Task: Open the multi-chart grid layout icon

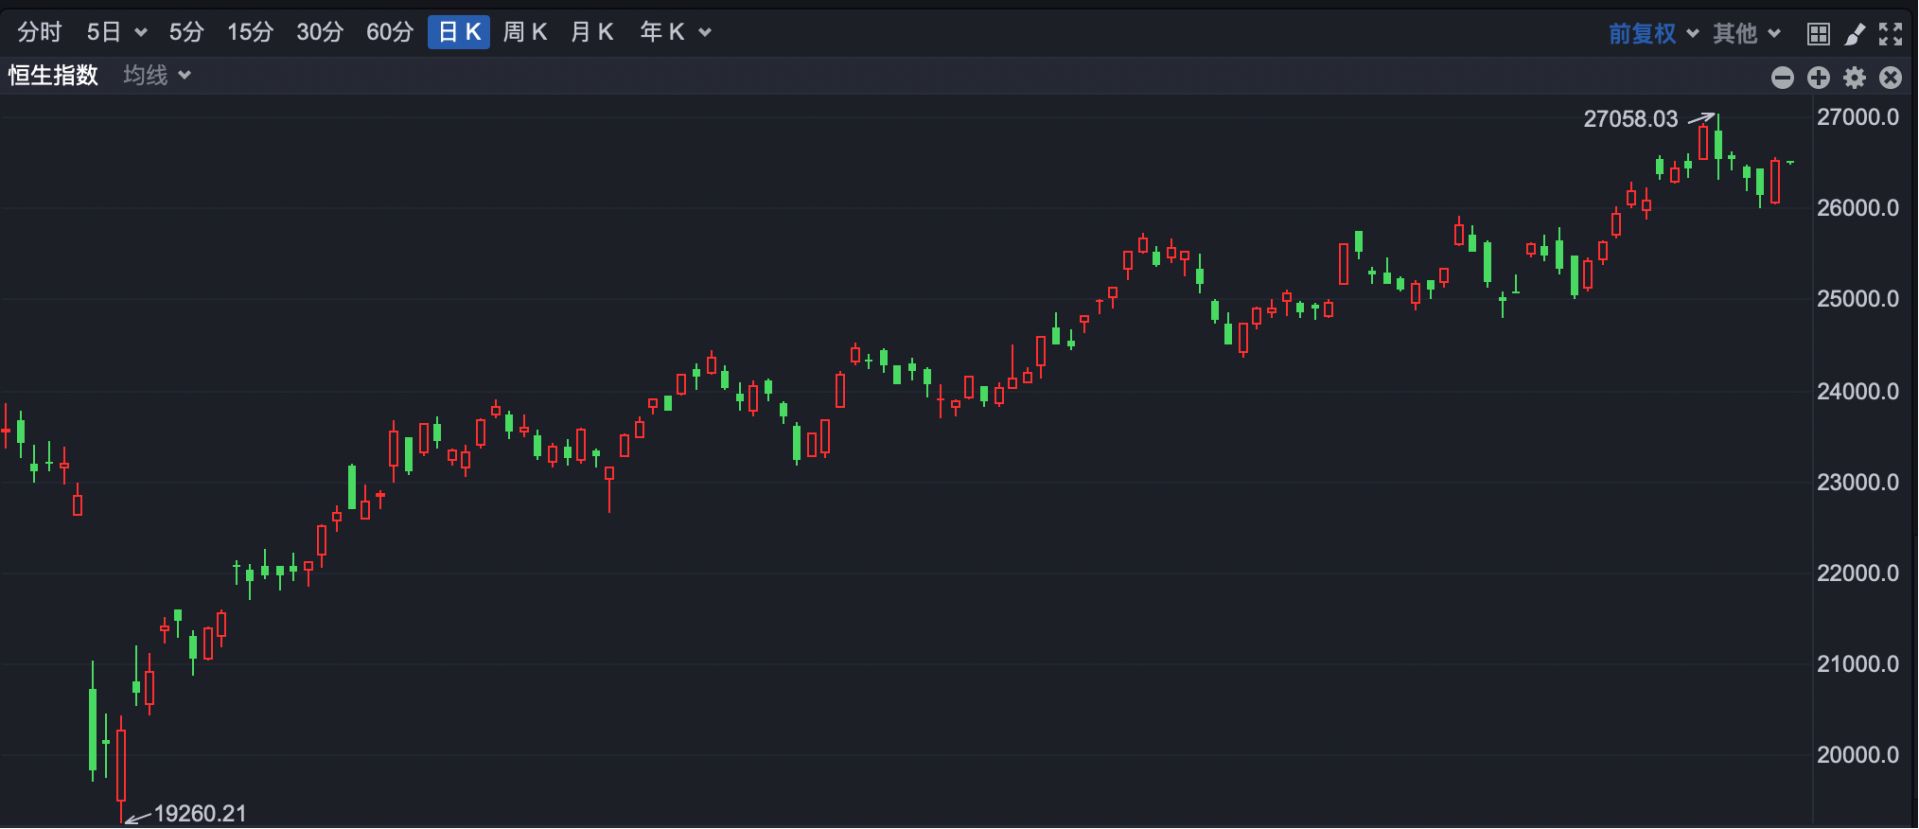Action: pos(1818,34)
